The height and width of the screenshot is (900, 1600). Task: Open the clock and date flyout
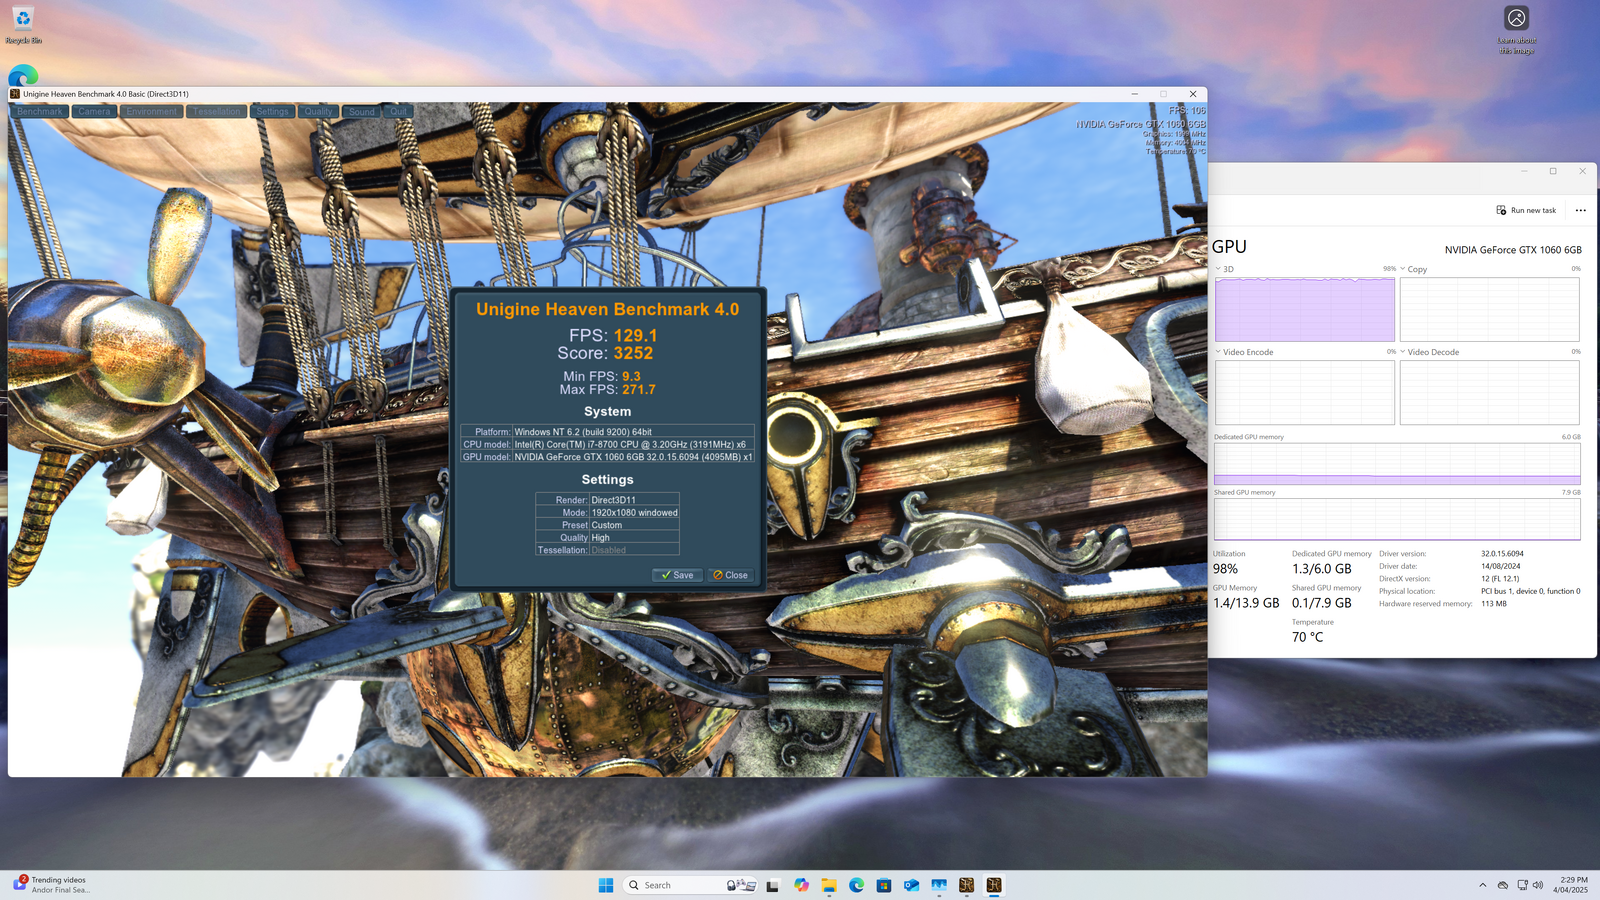point(1570,885)
